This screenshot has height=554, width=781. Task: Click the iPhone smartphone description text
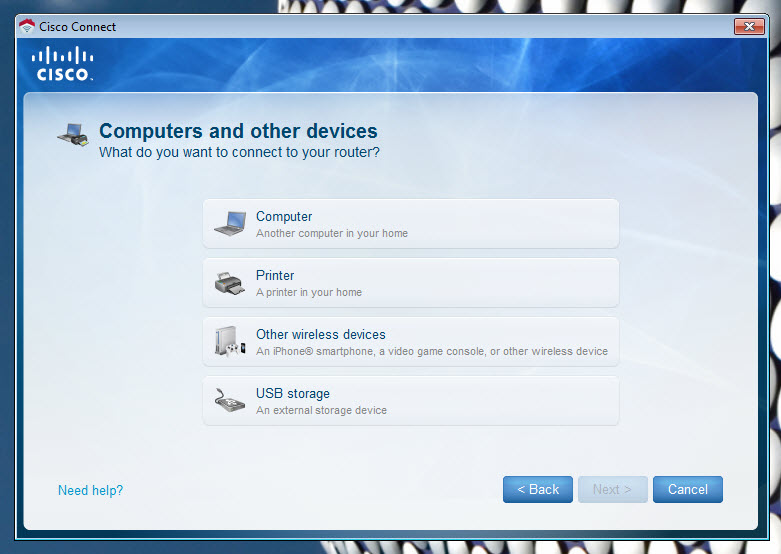pos(432,351)
